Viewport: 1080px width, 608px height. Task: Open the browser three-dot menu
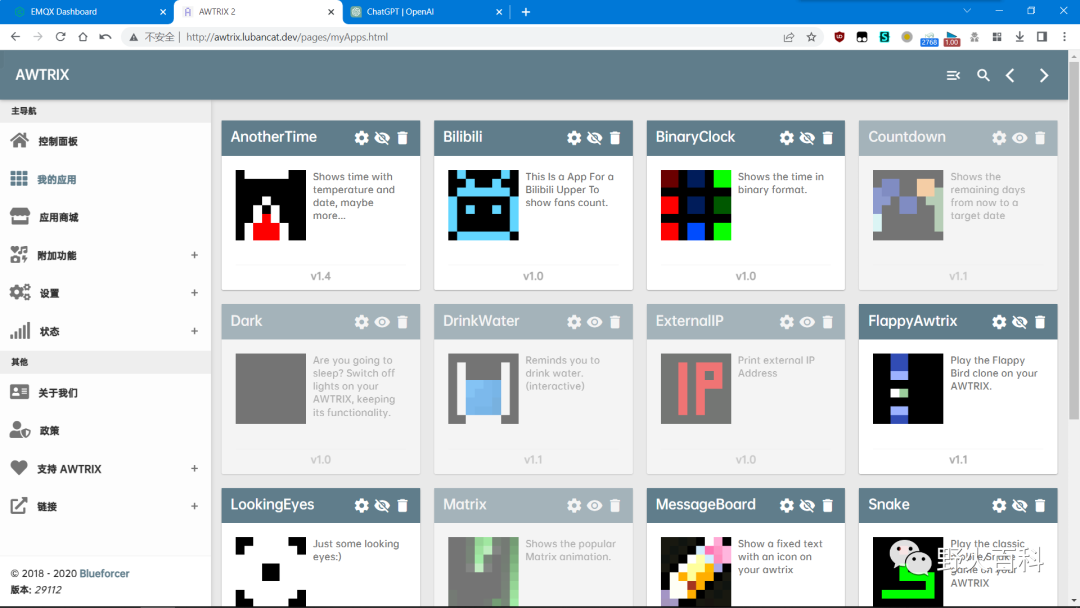pos(1064,37)
